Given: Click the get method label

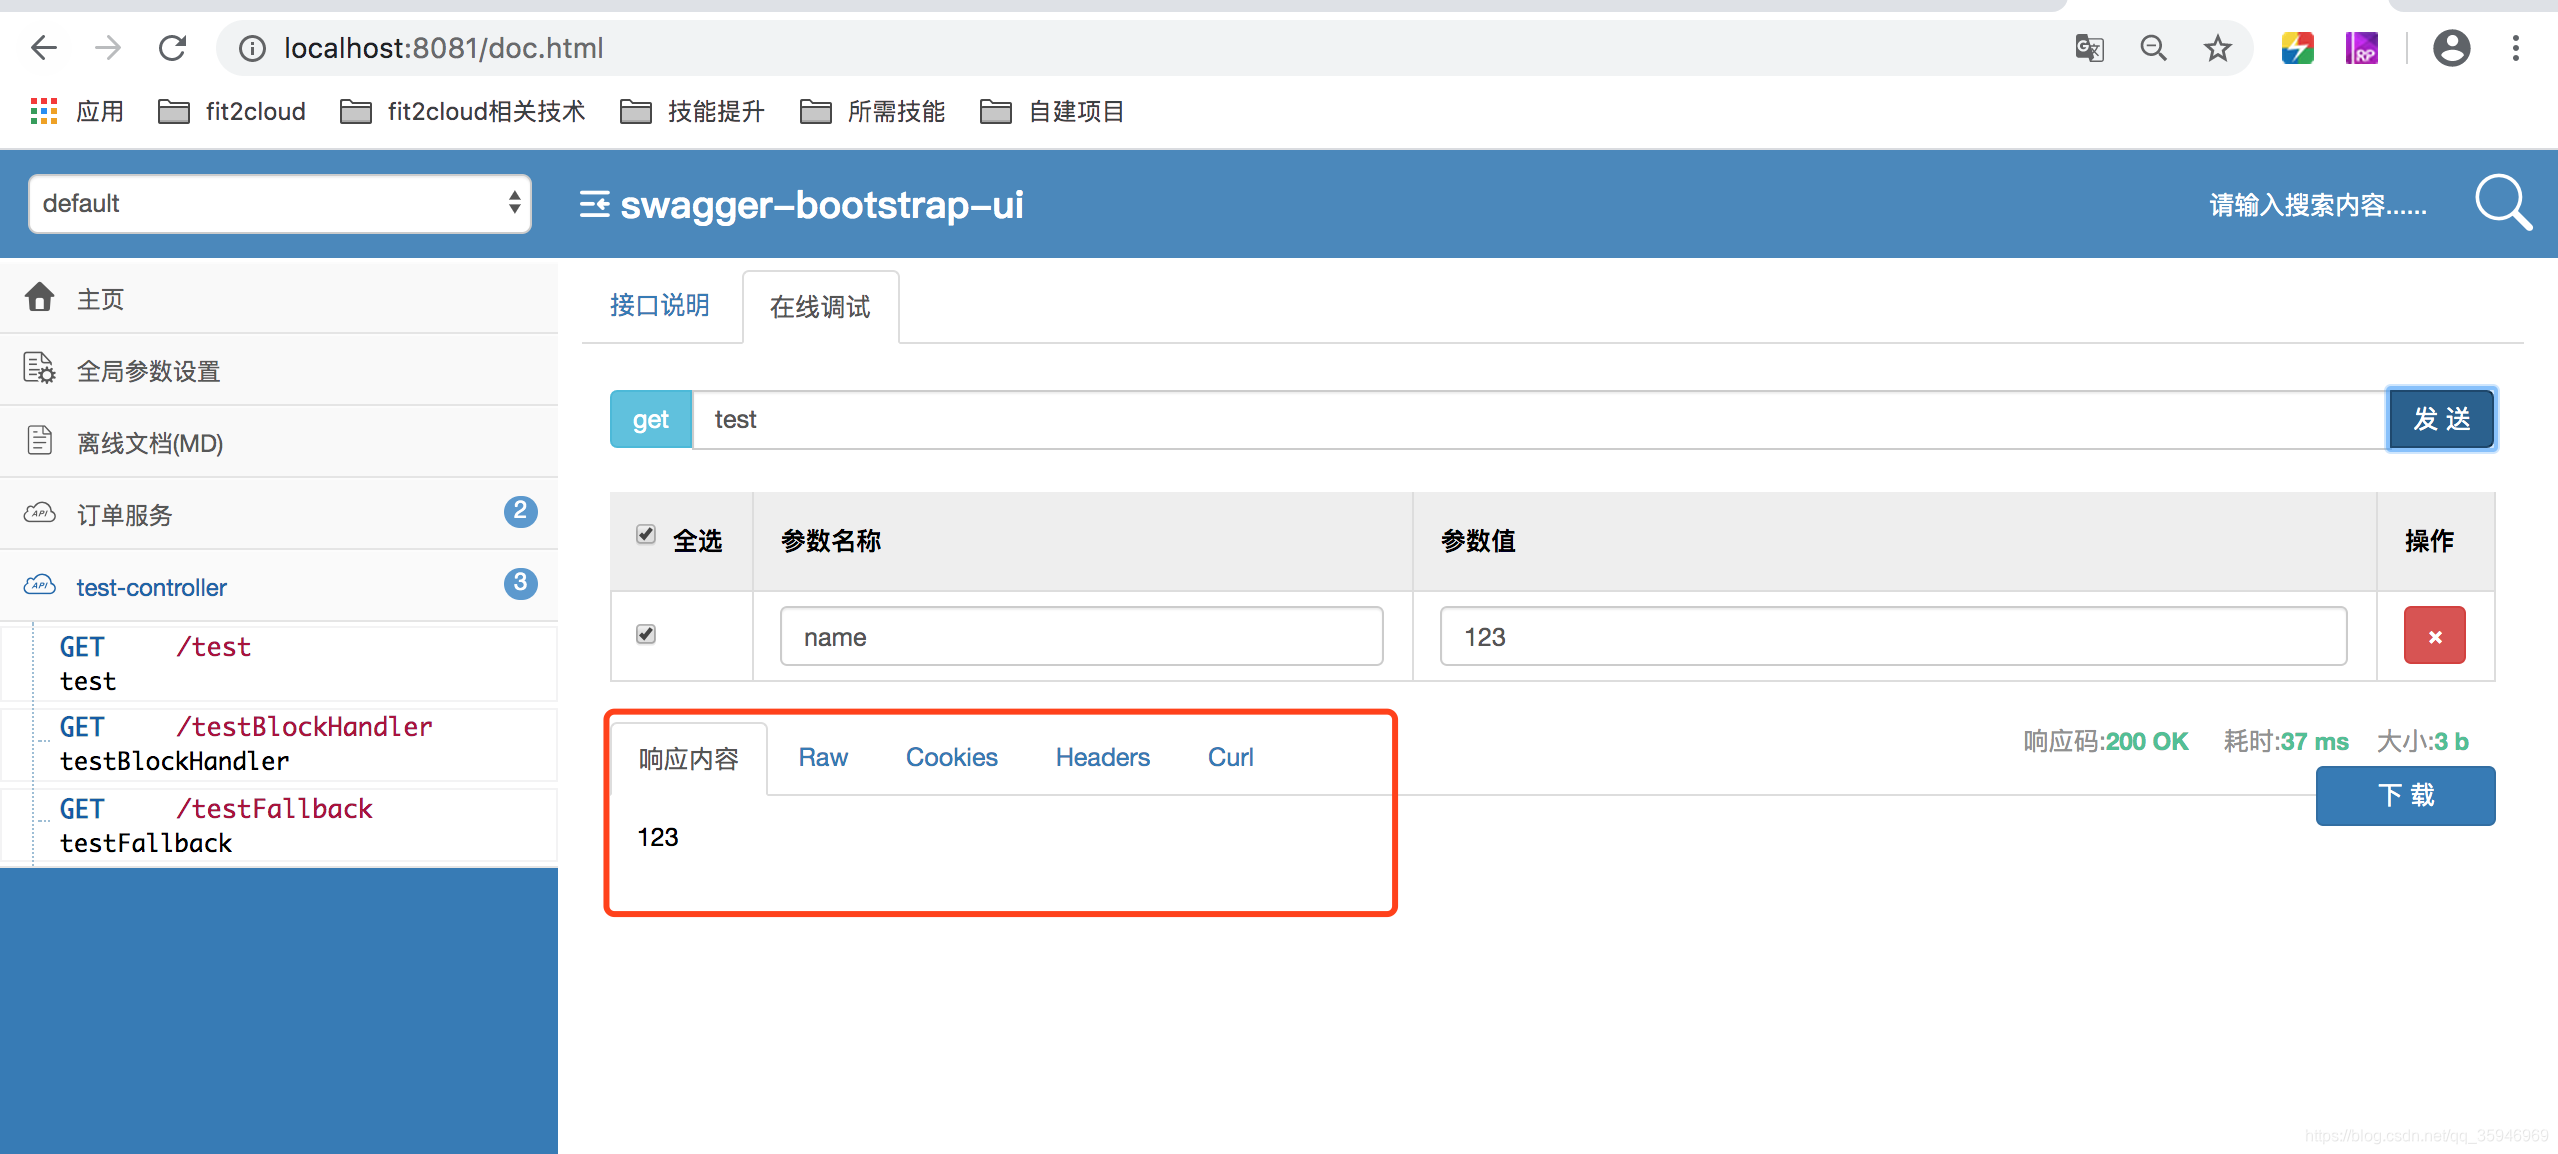Looking at the screenshot, I should point(651,419).
